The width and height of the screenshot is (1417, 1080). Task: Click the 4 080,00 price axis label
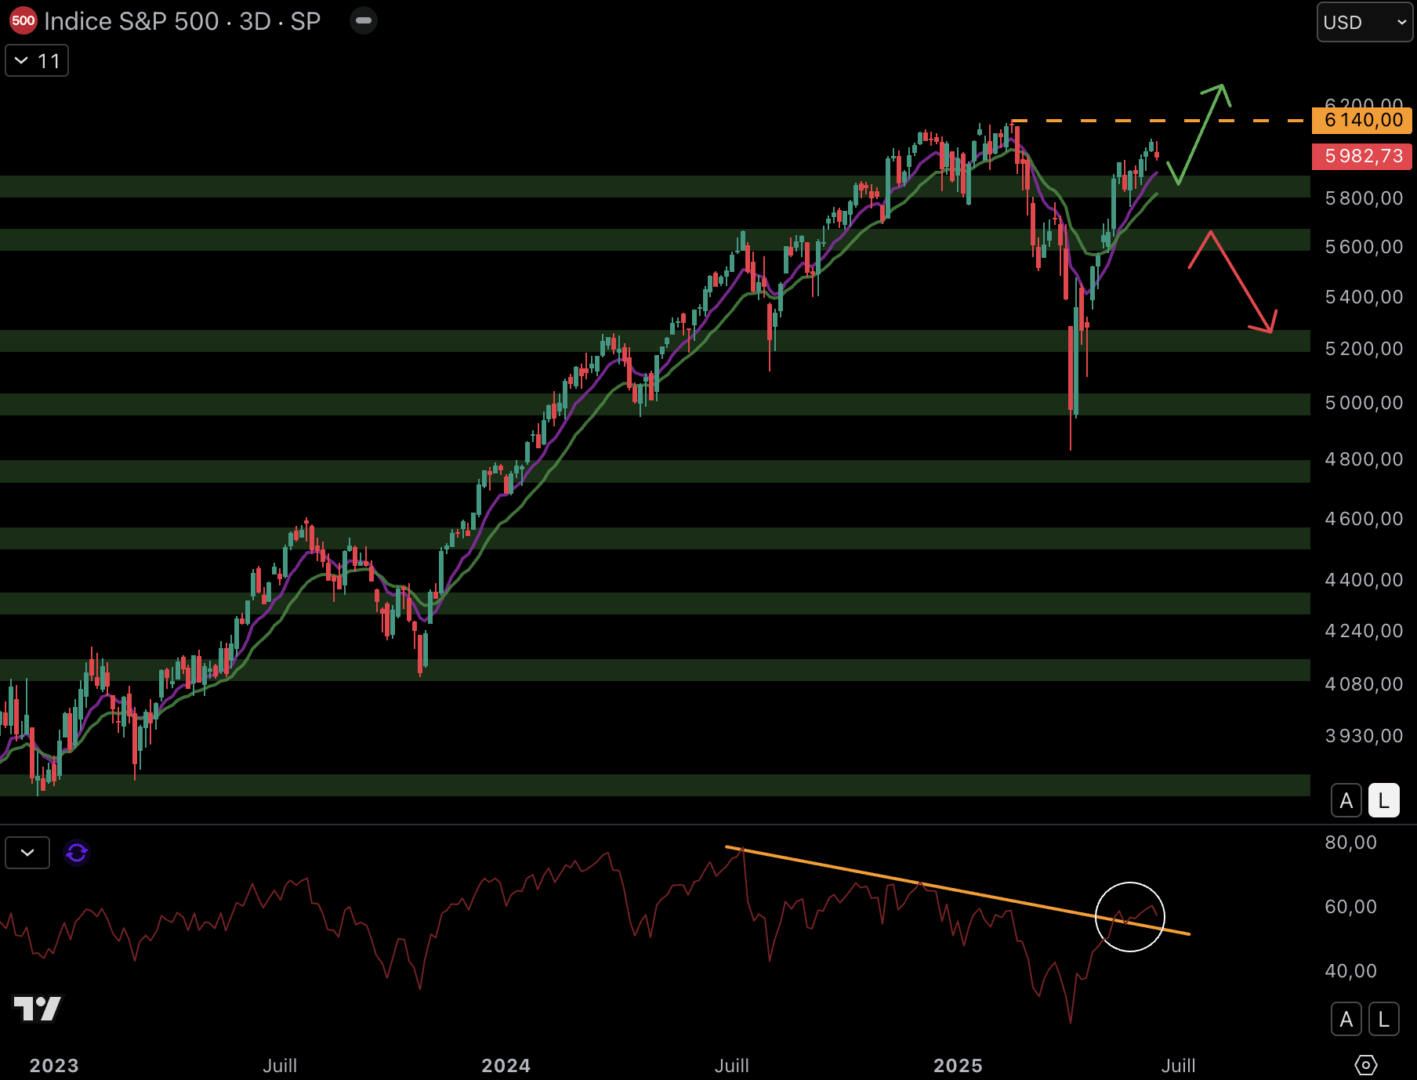[1364, 684]
